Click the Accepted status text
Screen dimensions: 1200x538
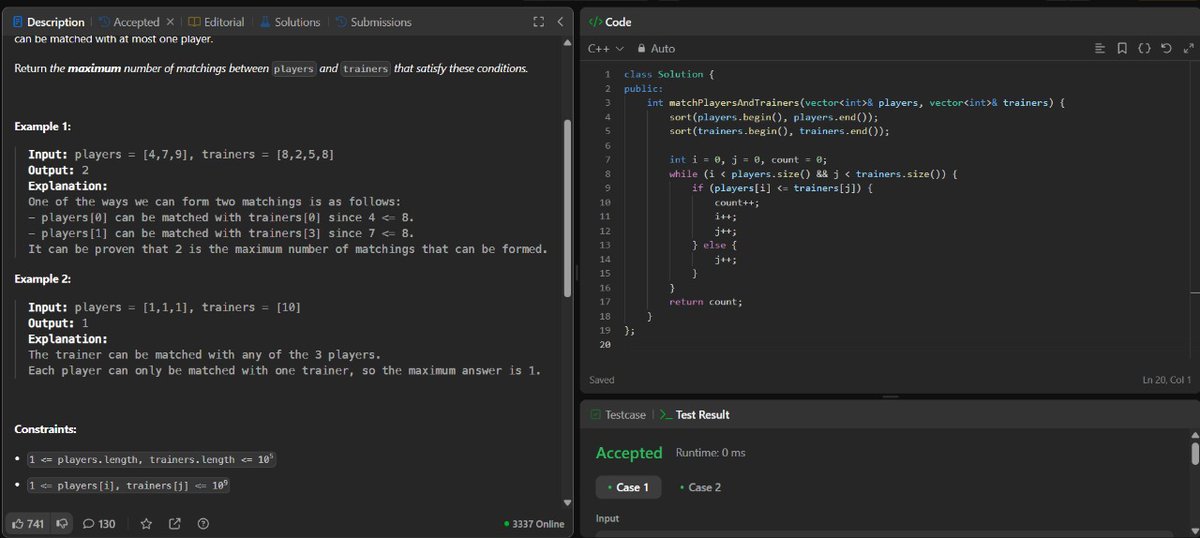(x=629, y=453)
